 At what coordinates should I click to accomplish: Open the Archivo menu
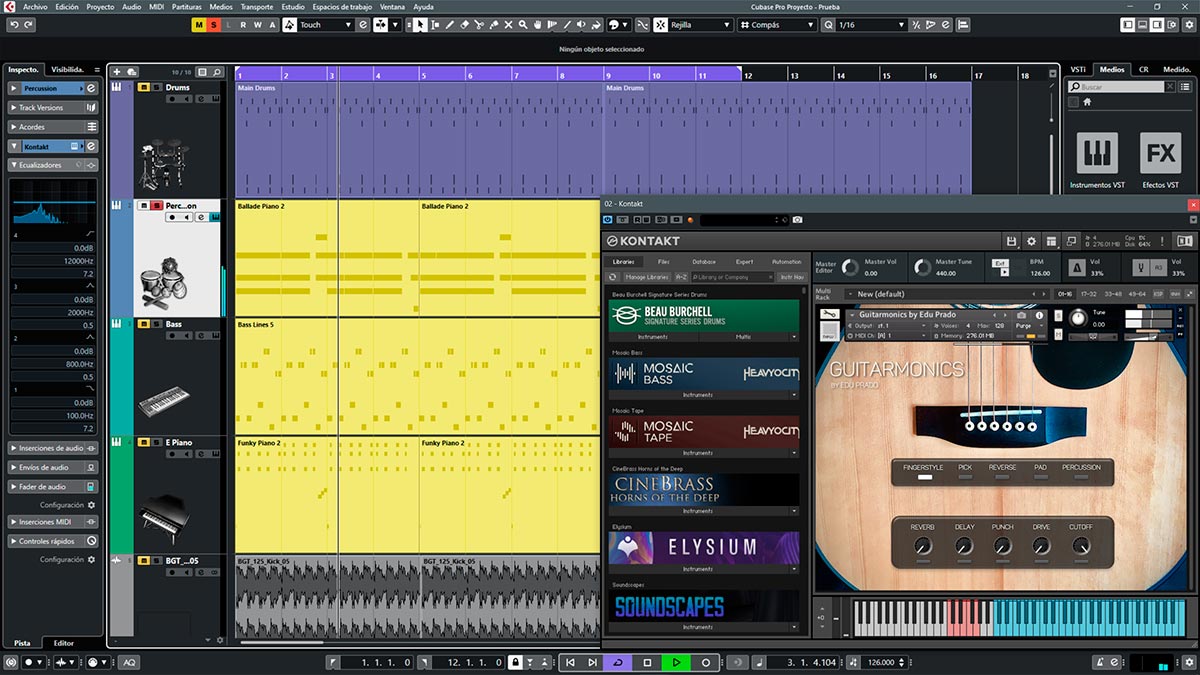point(34,6)
